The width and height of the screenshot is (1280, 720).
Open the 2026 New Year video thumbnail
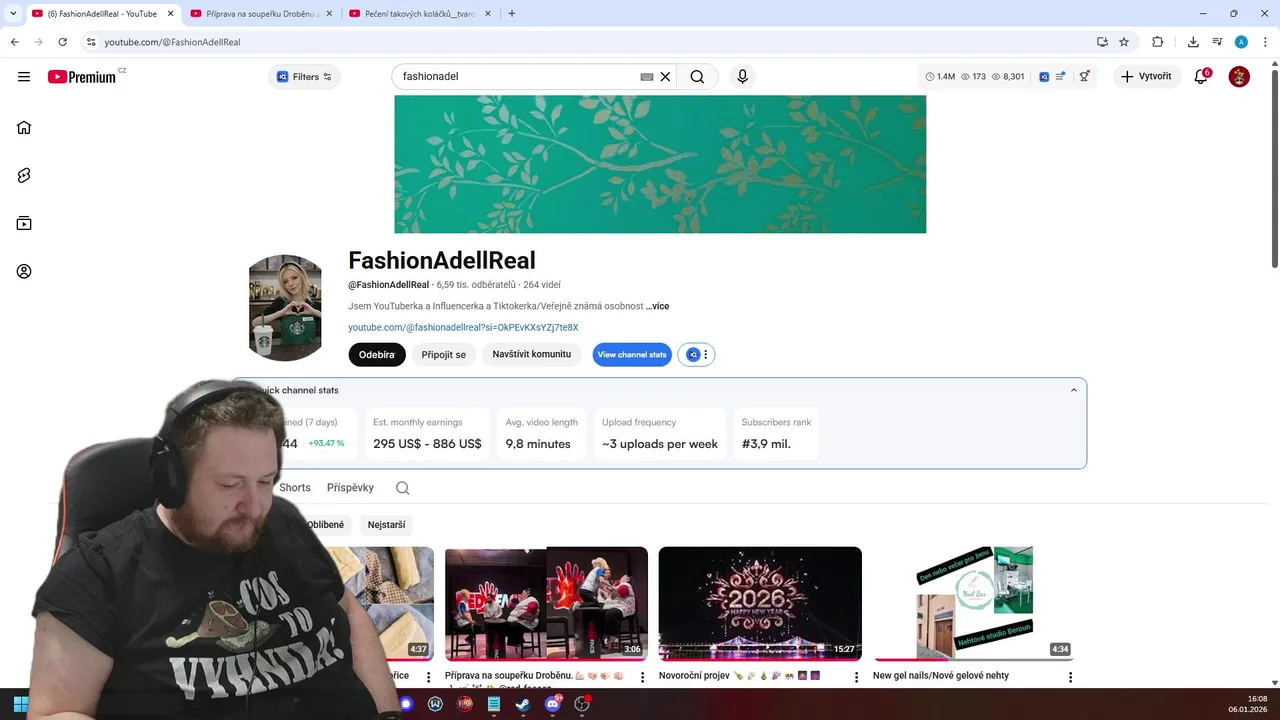[x=760, y=604]
